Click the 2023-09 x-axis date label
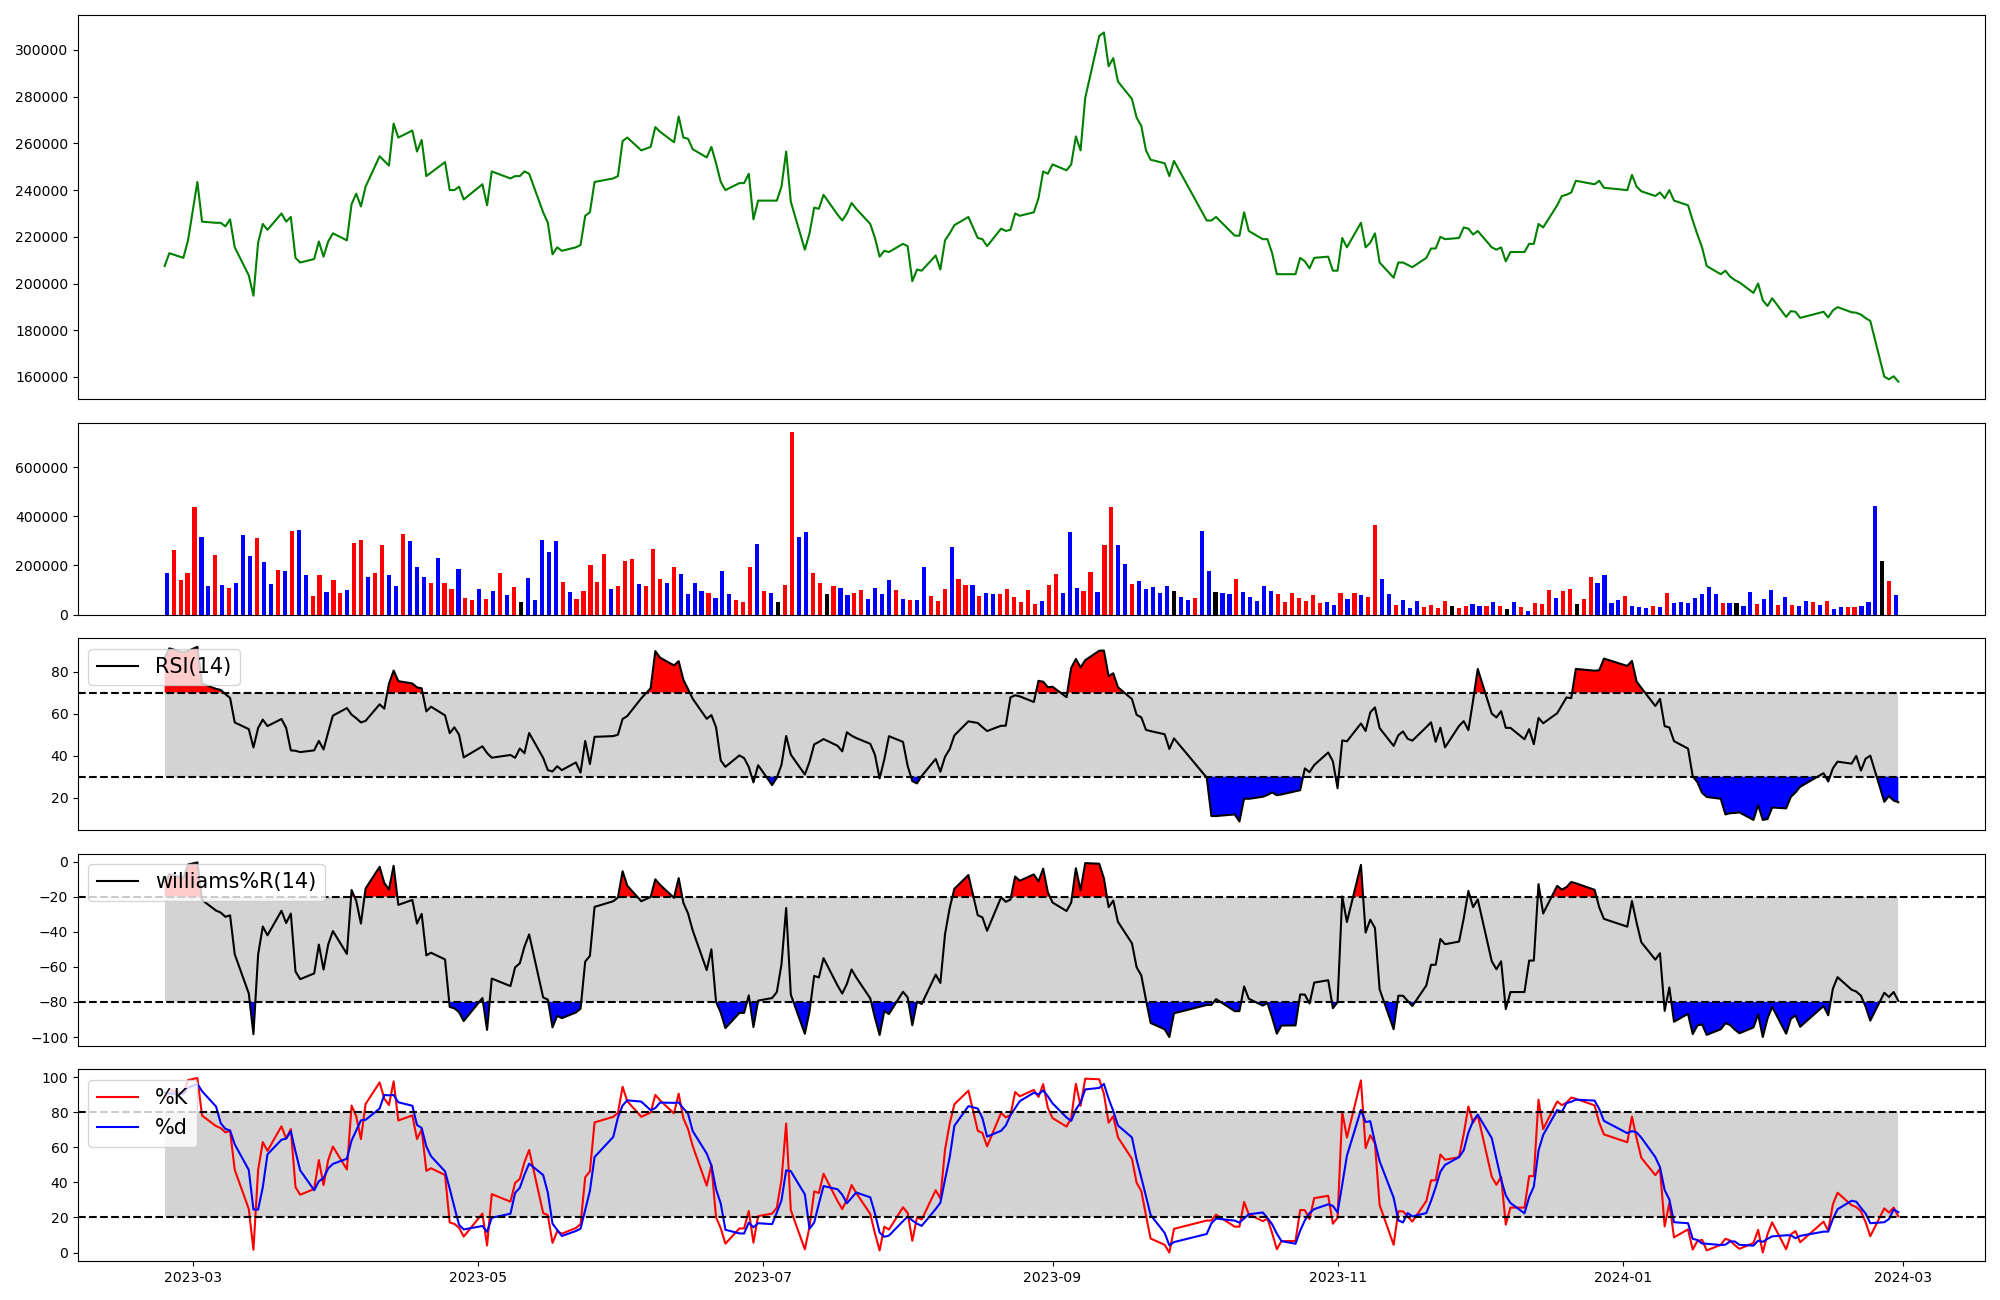2000x1300 pixels. coord(1052,1277)
